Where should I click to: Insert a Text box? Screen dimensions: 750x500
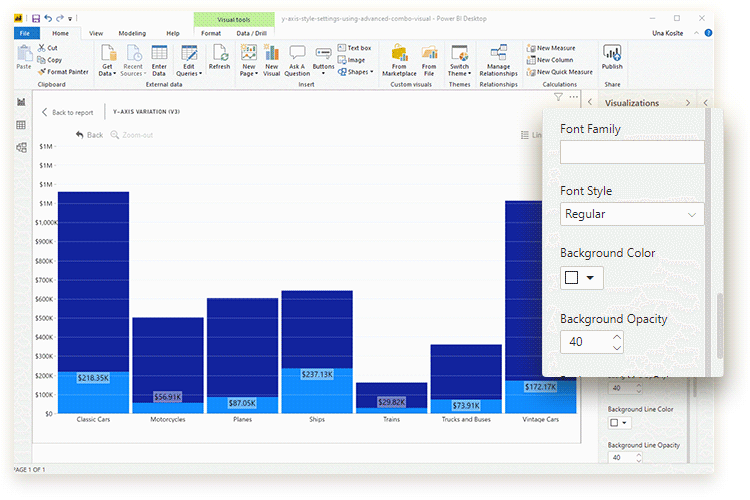(354, 48)
